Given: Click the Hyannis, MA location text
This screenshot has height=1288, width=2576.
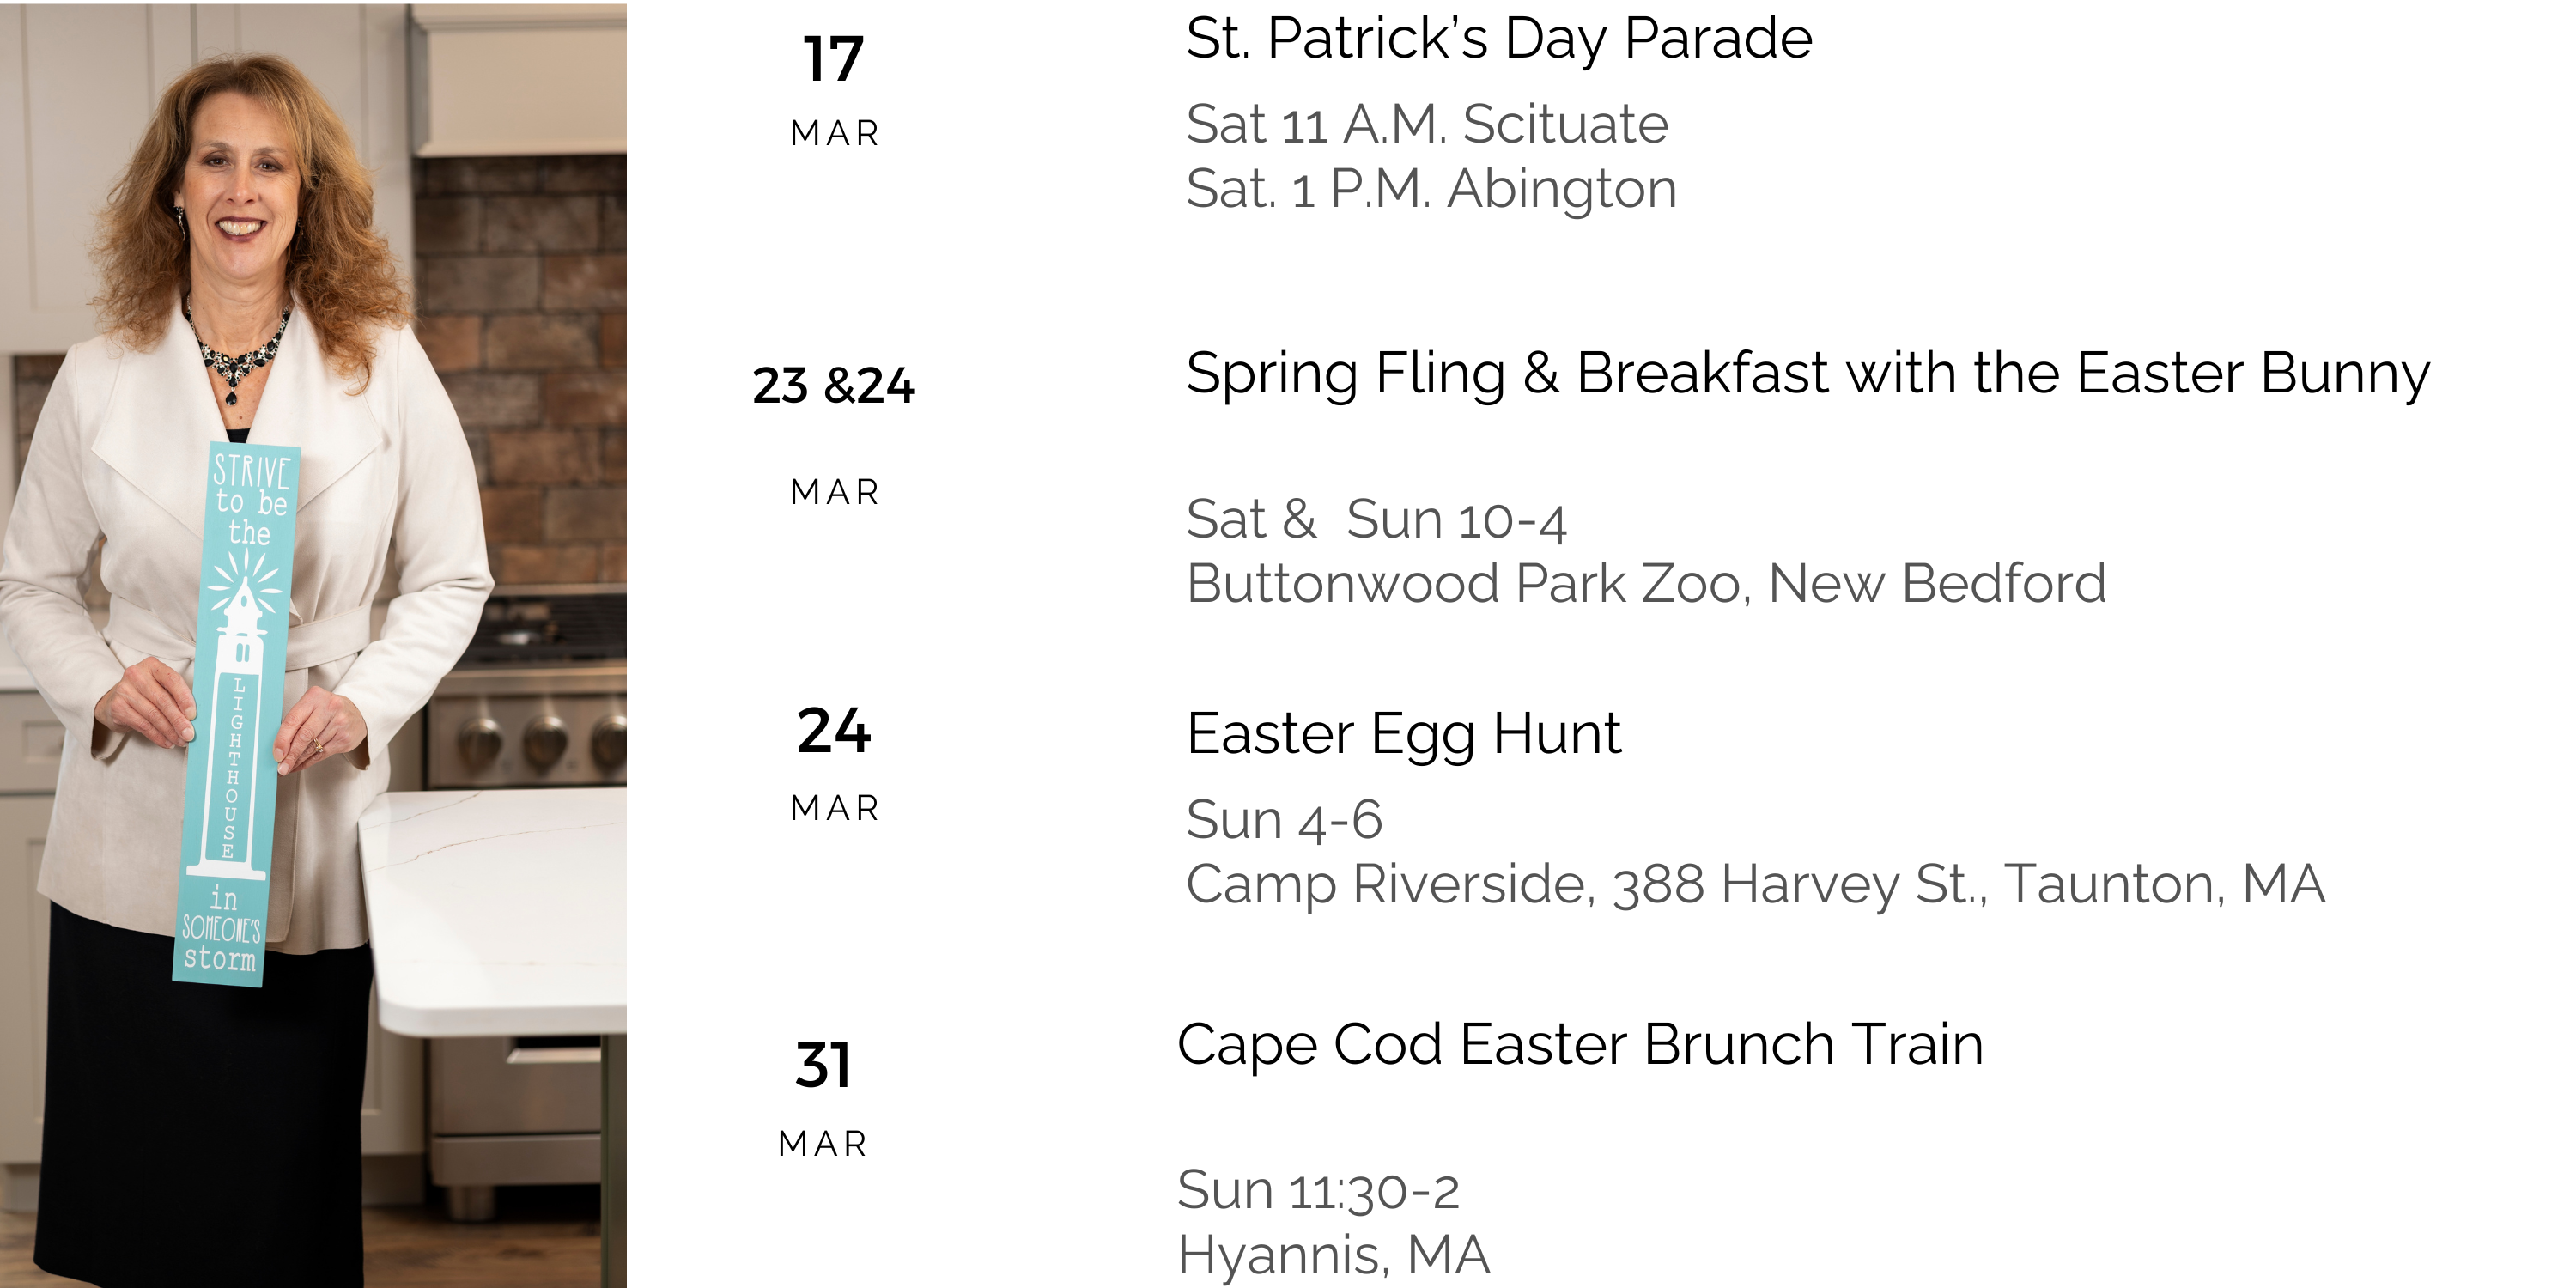Looking at the screenshot, I should pyautogui.click(x=1334, y=1255).
